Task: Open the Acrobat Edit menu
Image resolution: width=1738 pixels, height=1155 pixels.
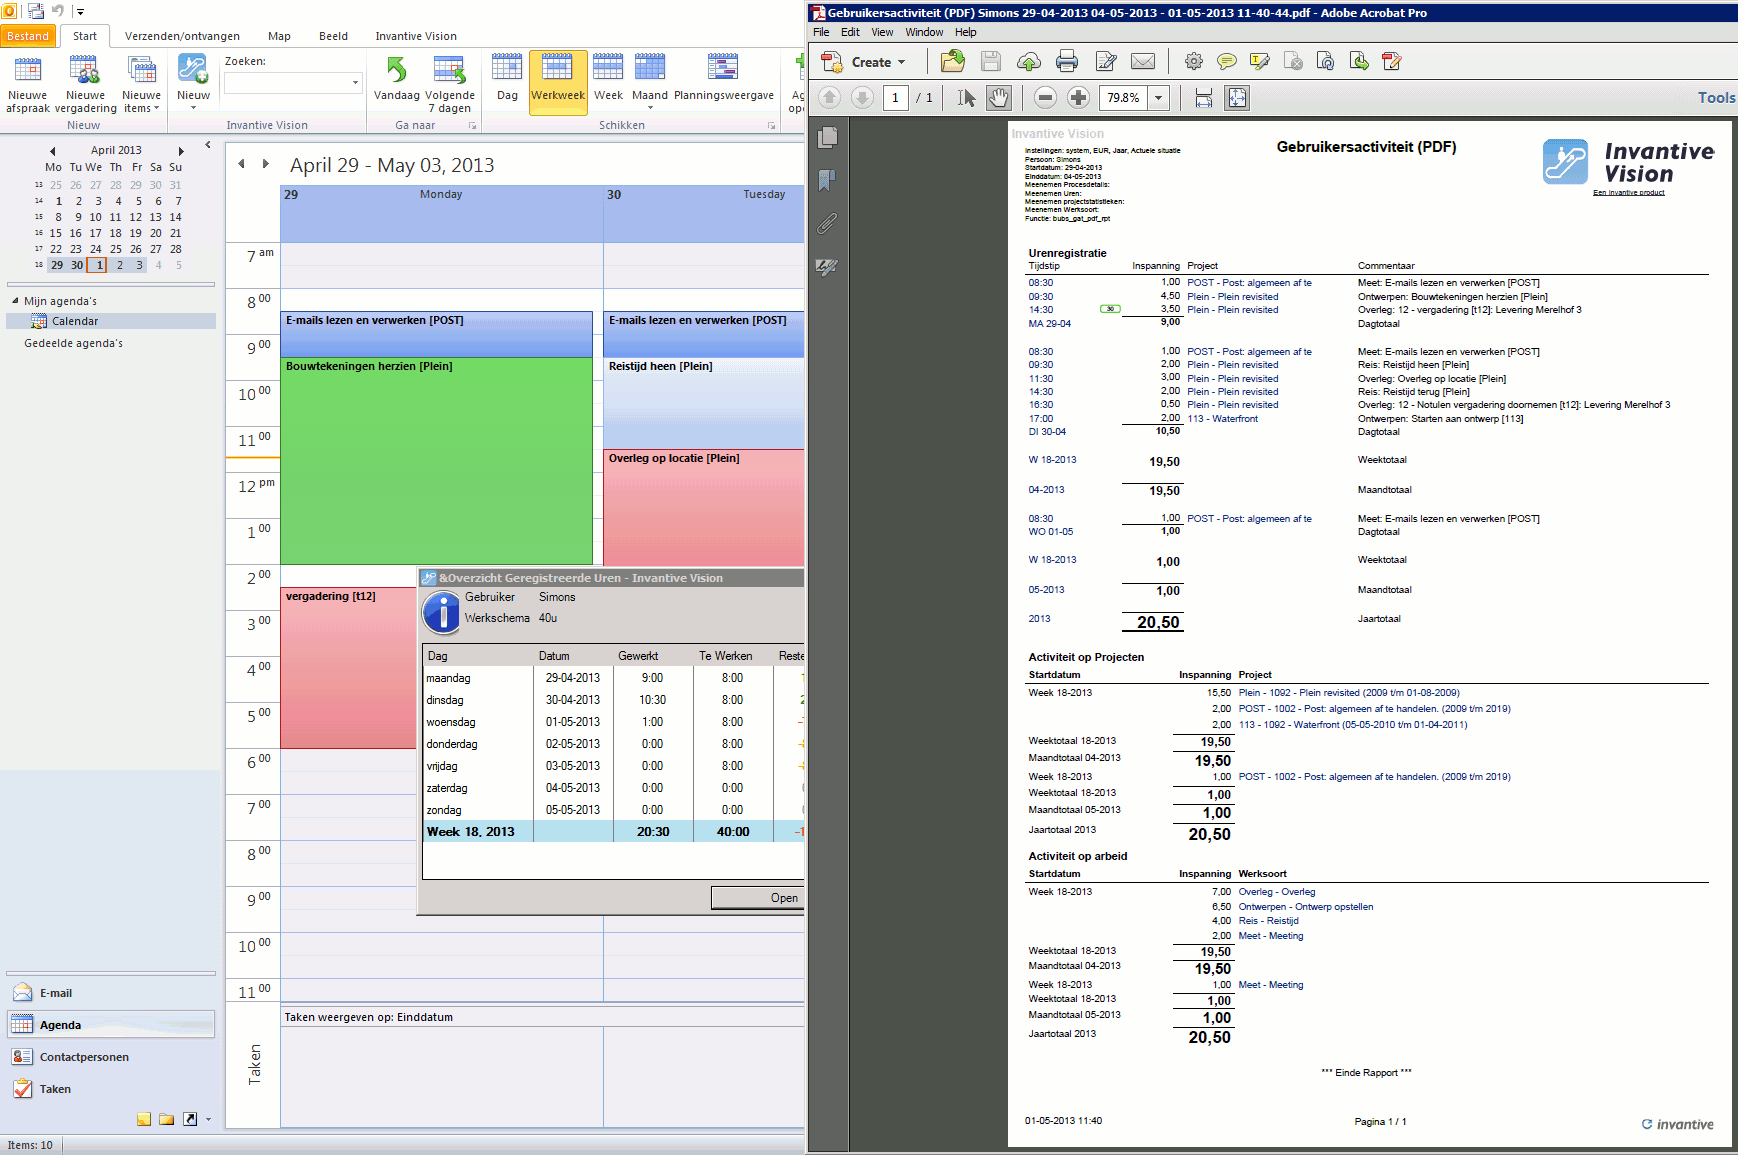Action: 851,32
